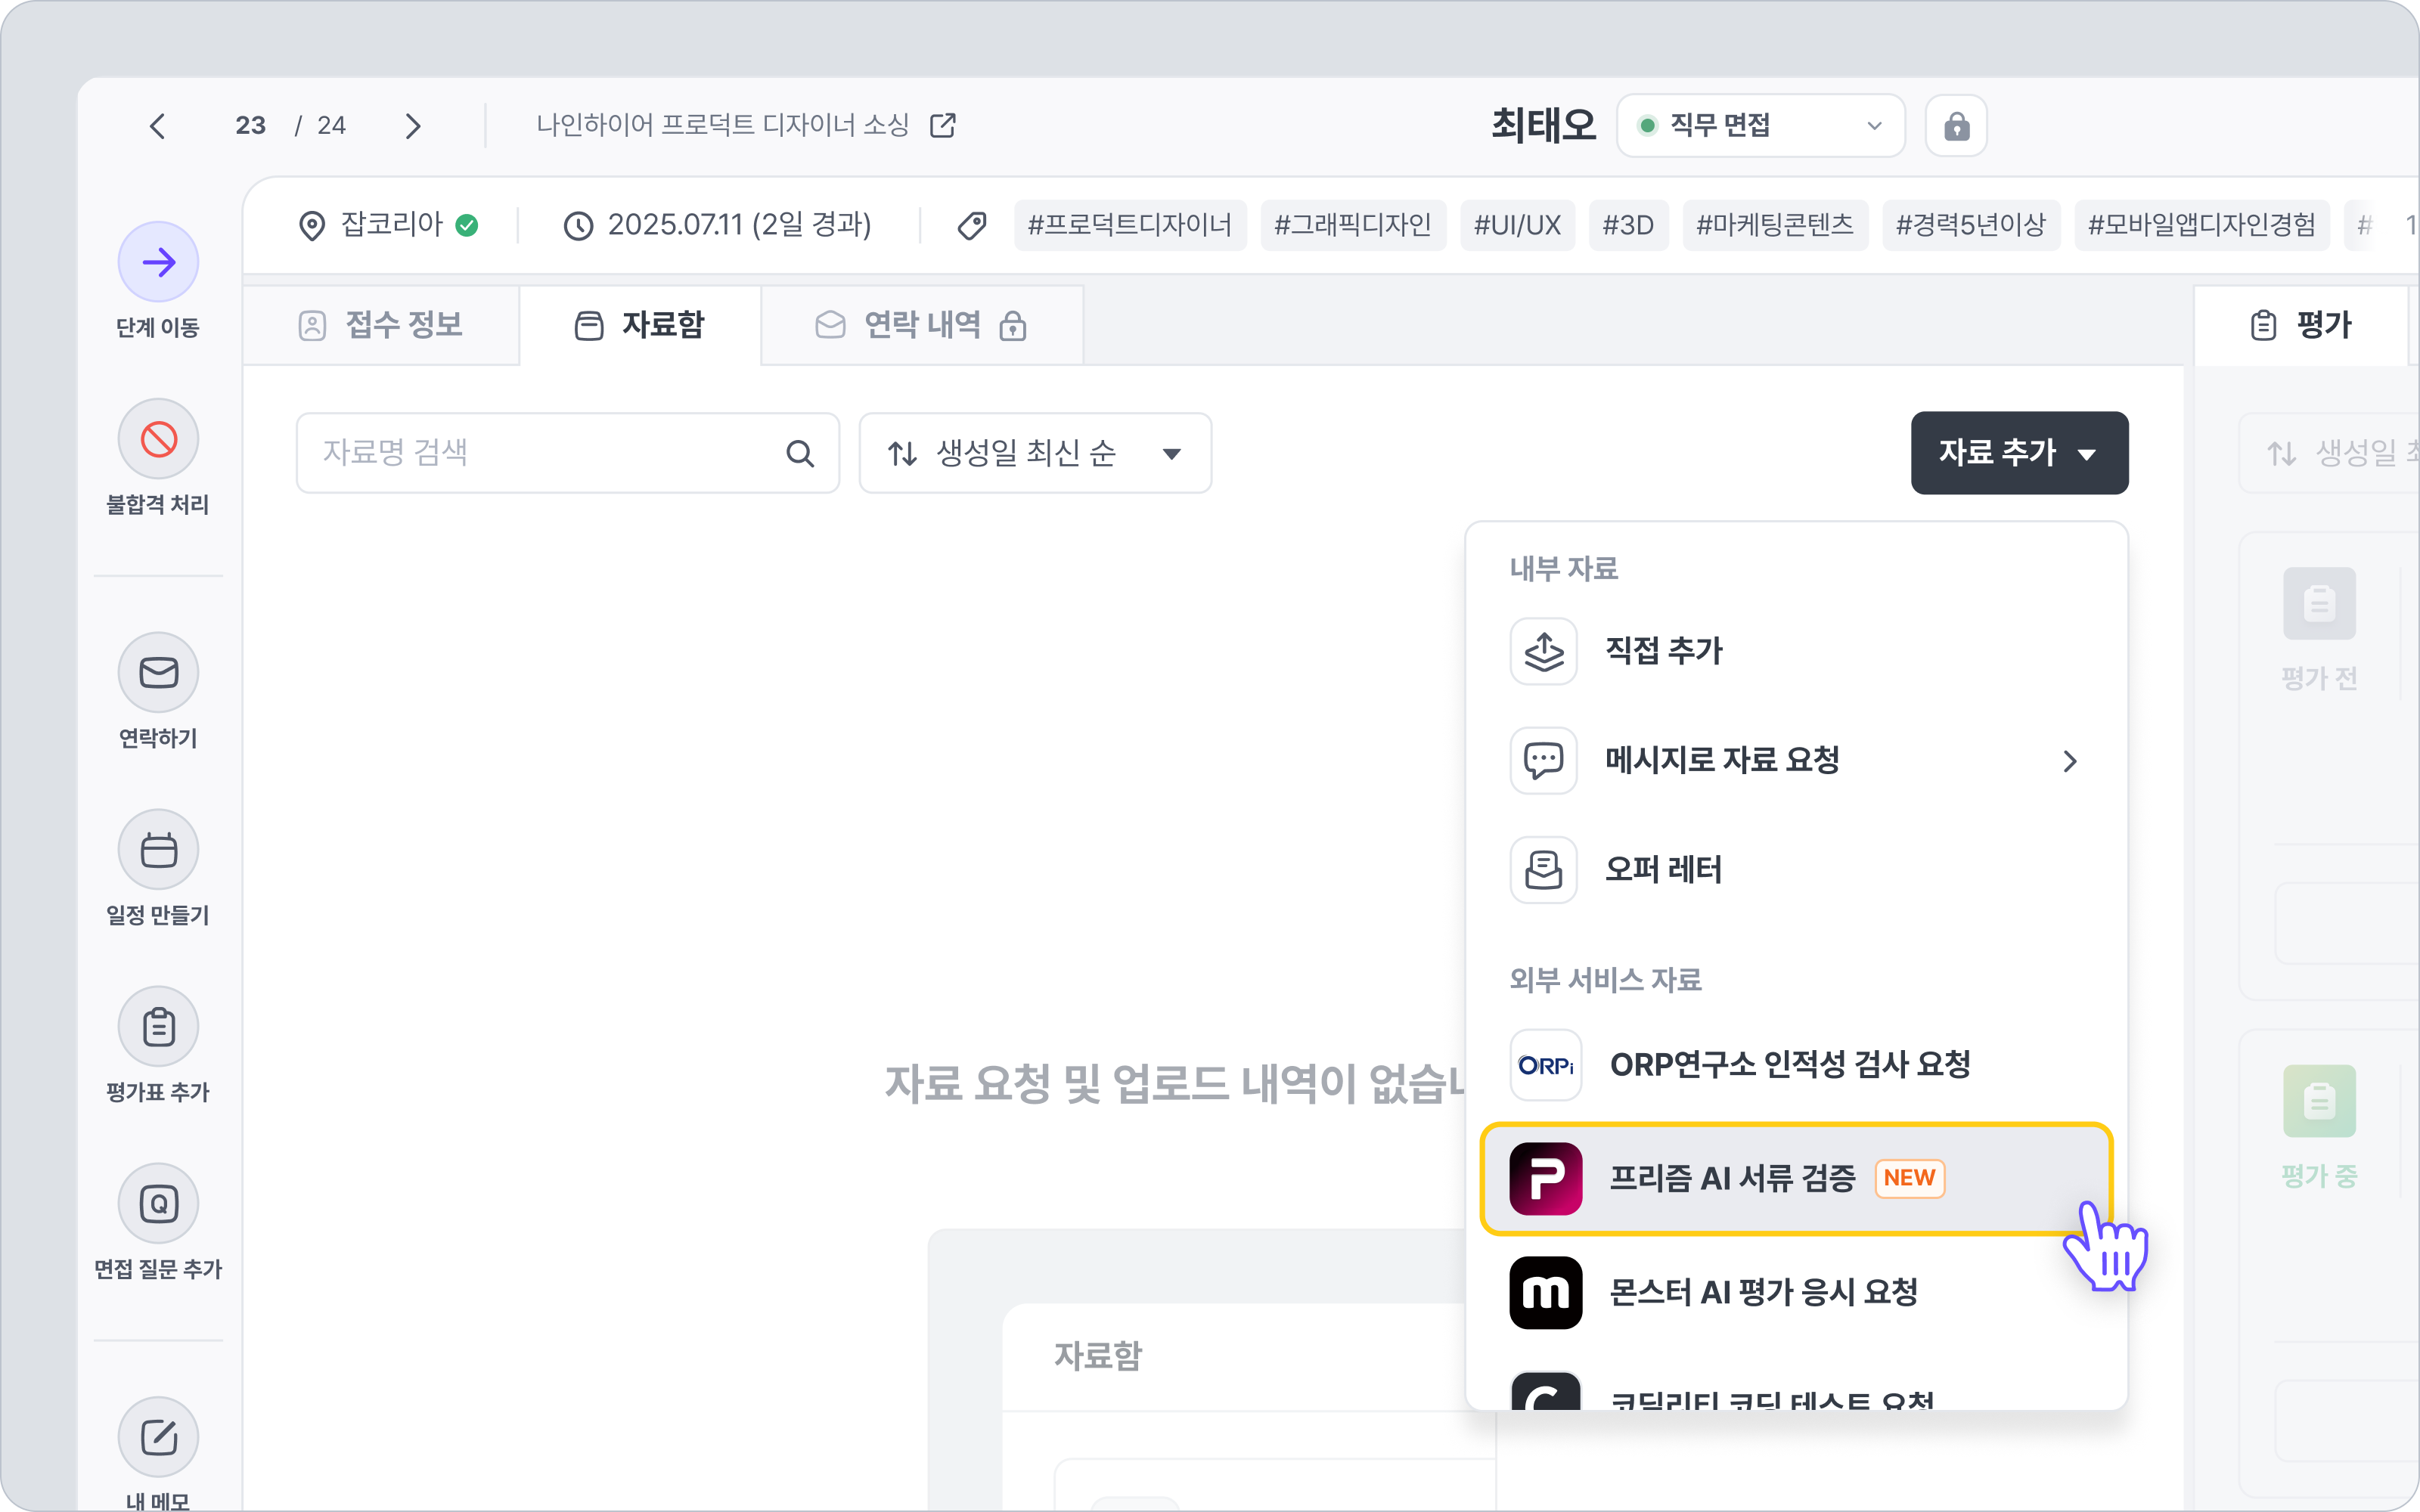This screenshot has width=2420, height=1512.
Task: Click the lock icon beside stage selector
Action: coord(1956,126)
